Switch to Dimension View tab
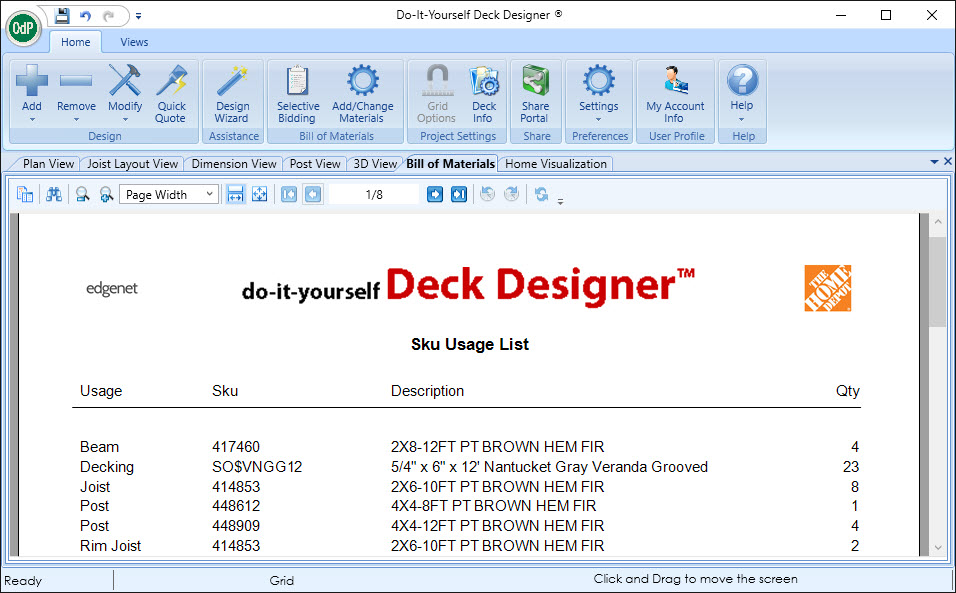The image size is (956, 593). point(234,164)
